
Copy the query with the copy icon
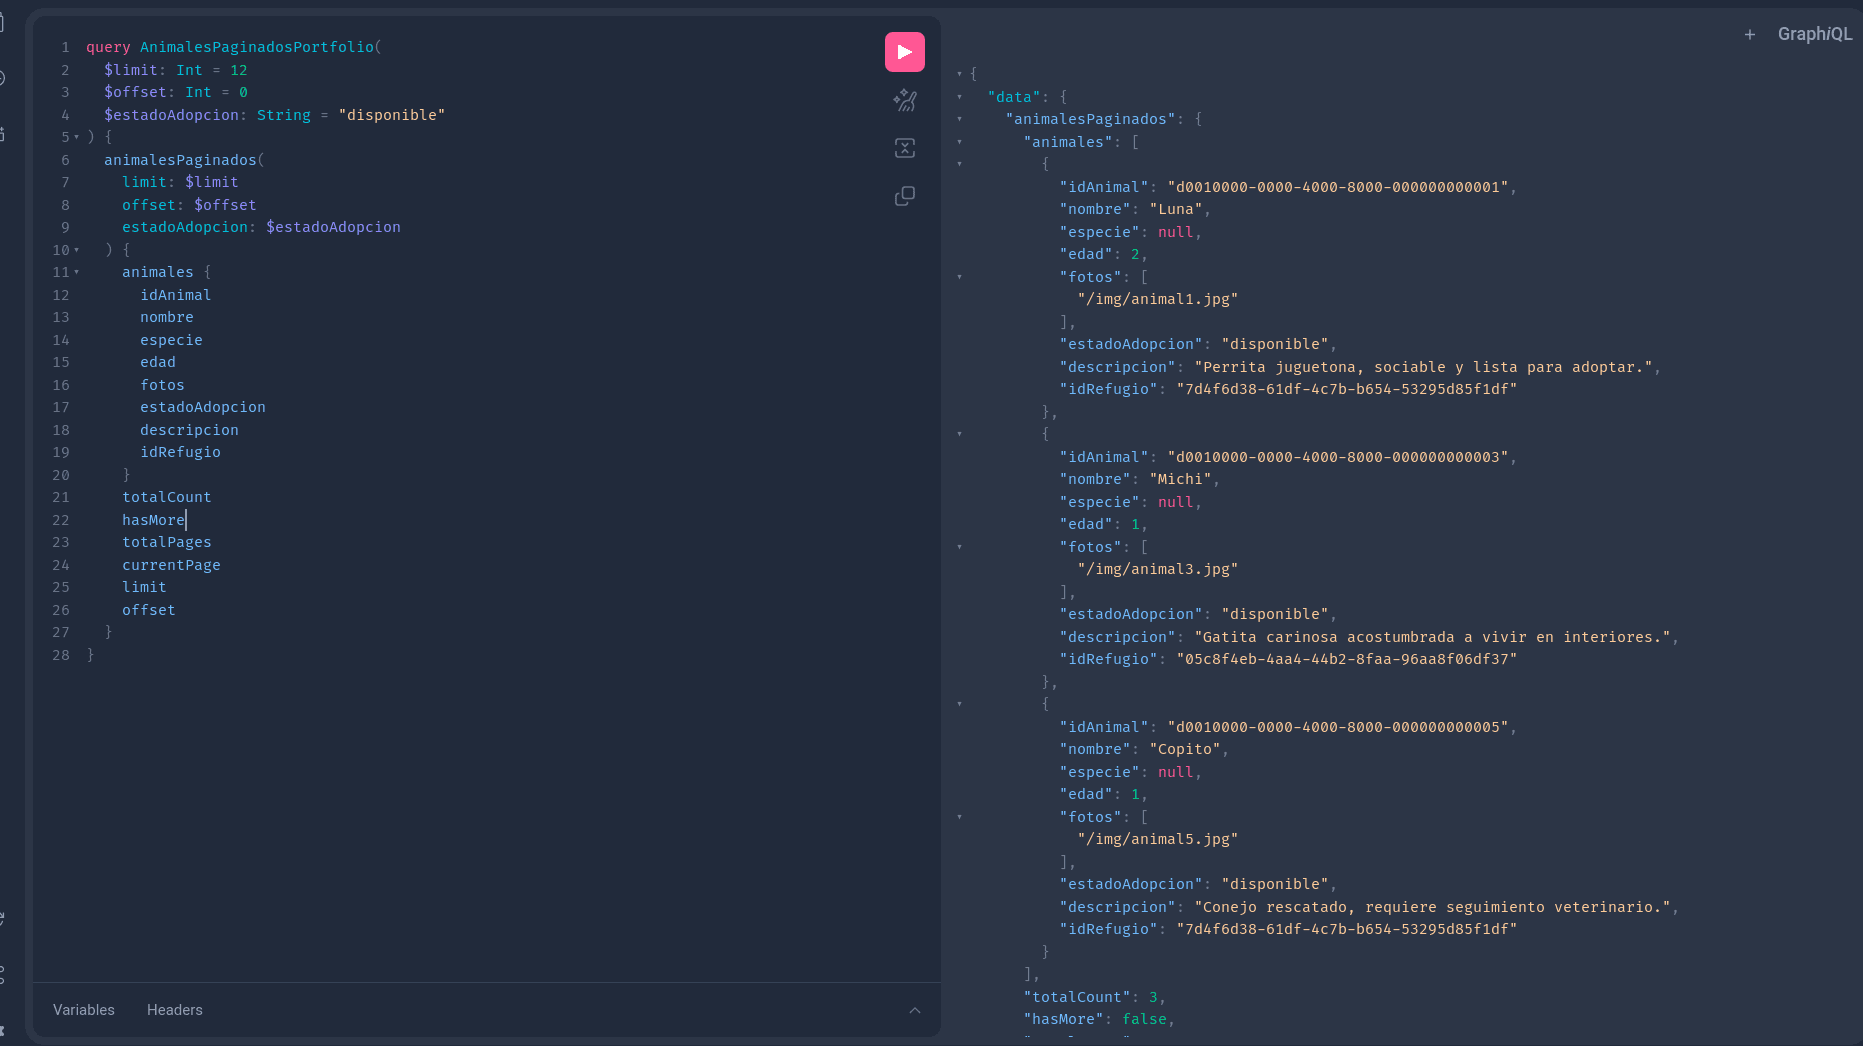click(905, 196)
